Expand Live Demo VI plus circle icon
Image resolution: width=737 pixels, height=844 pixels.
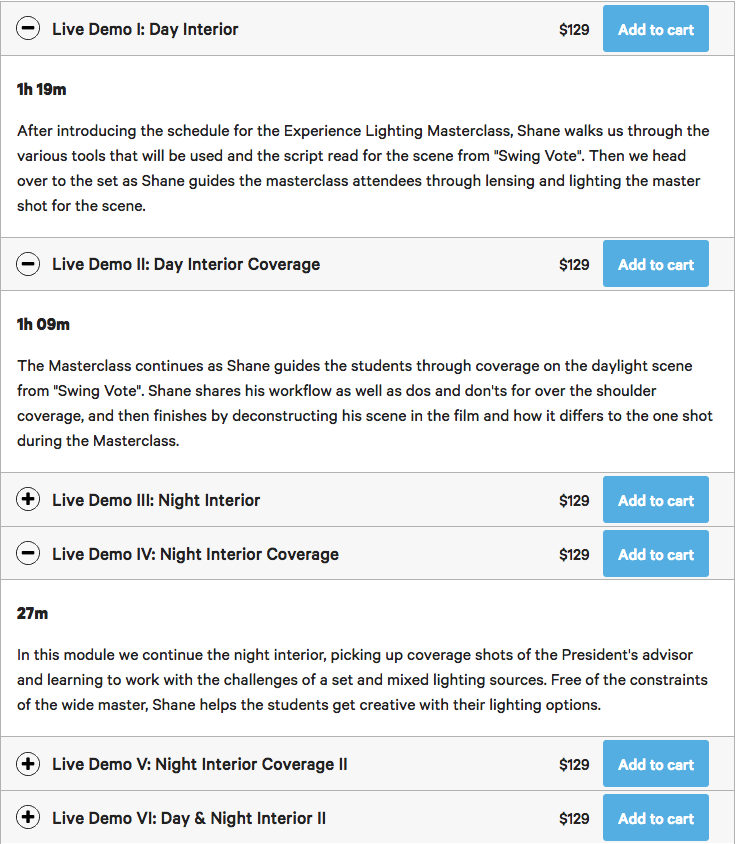(29, 818)
